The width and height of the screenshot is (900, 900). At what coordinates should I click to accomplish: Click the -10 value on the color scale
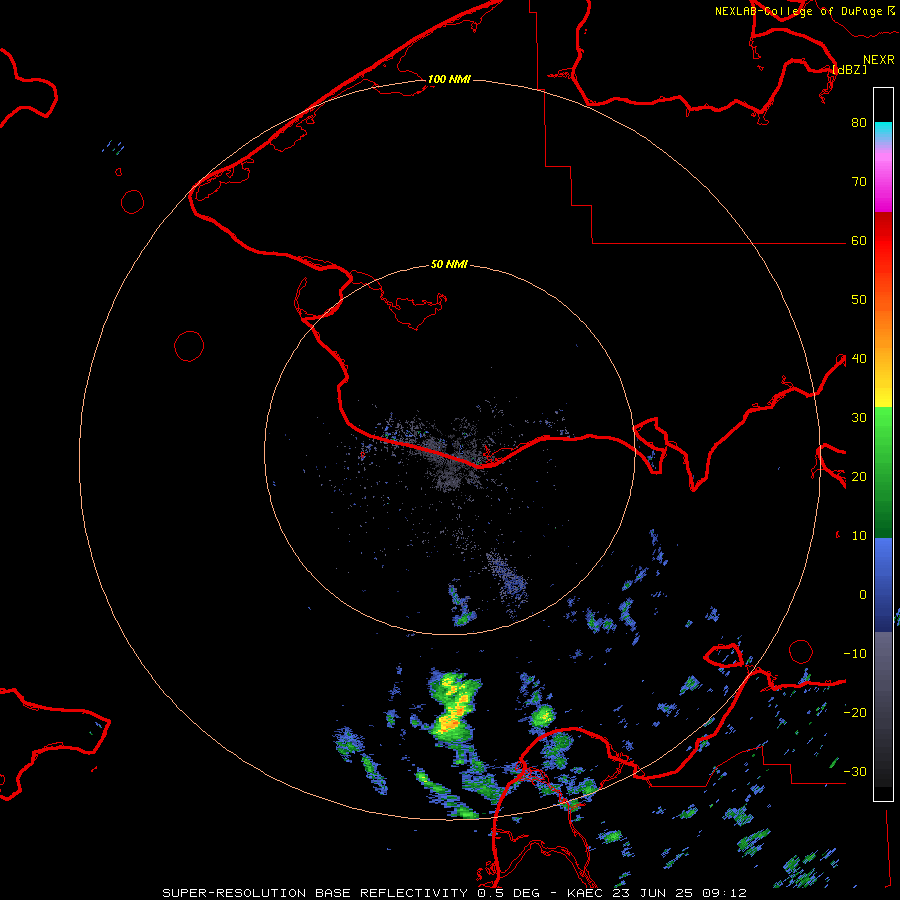(855, 653)
